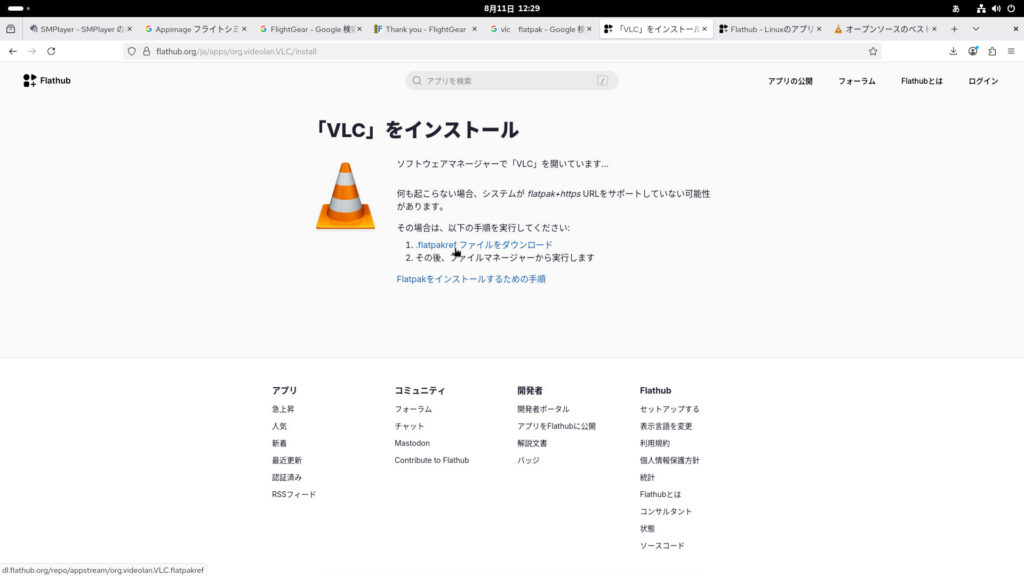Focus the アプリを検索 search field
The width and height of the screenshot is (1024, 576).
[x=511, y=80]
